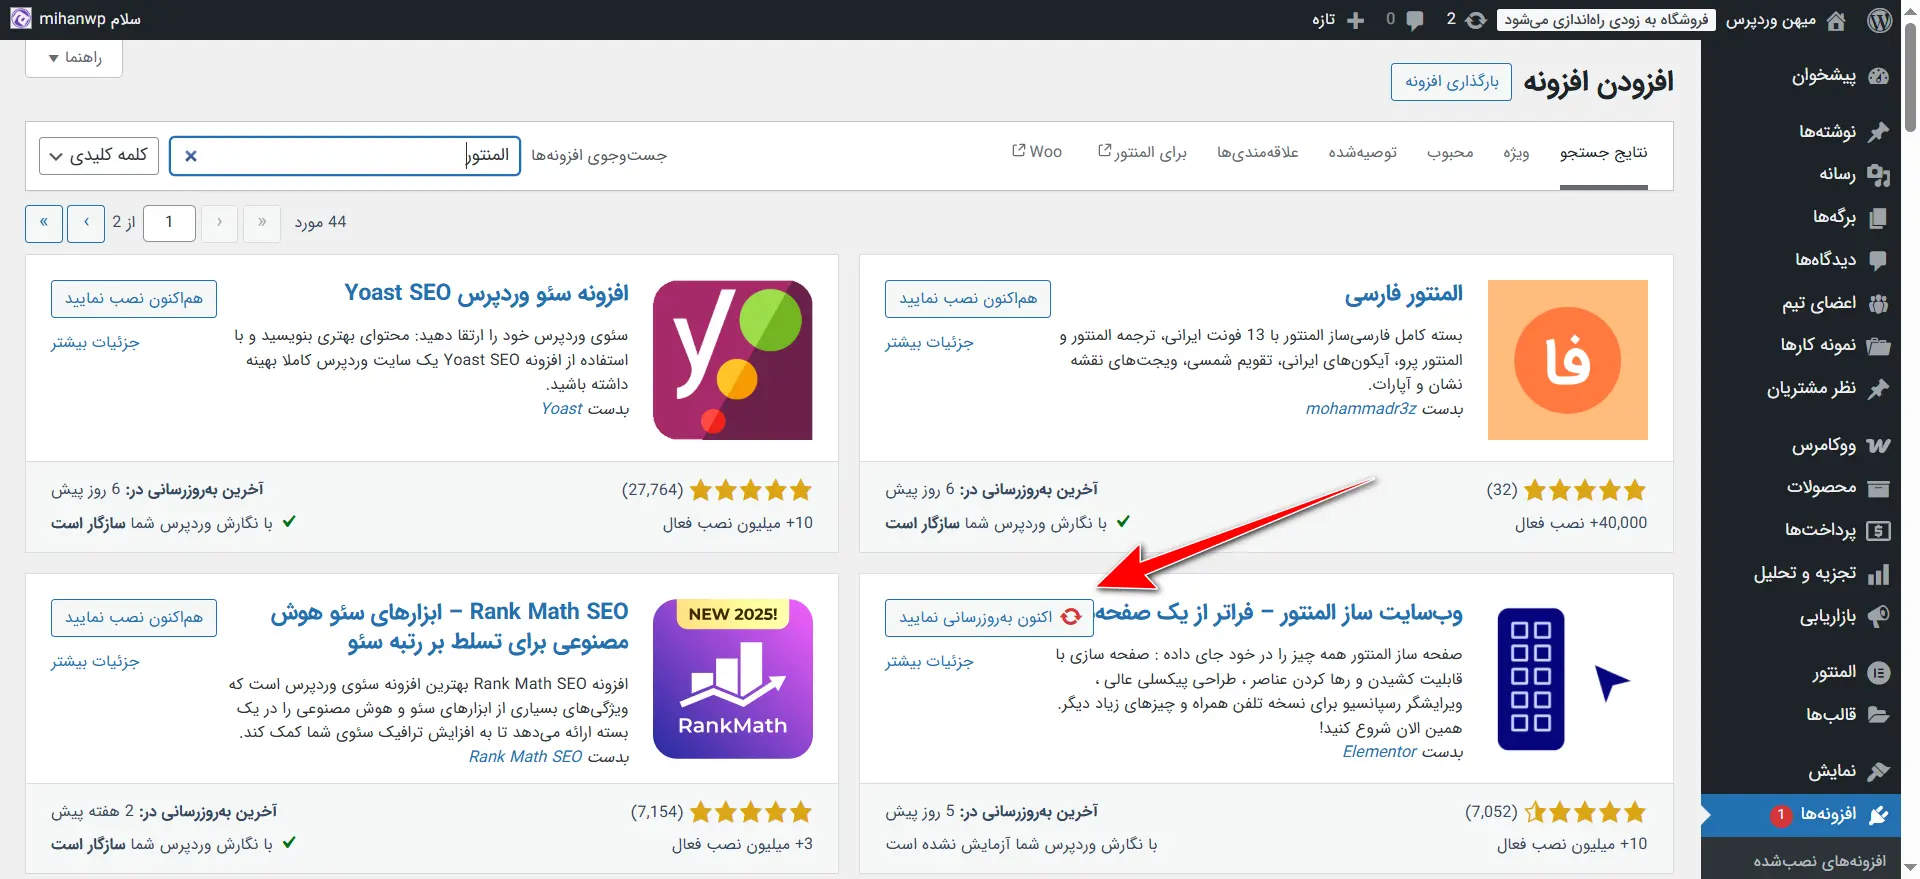Switch to the Recommended (توصیه‌شده) tab

click(1362, 153)
